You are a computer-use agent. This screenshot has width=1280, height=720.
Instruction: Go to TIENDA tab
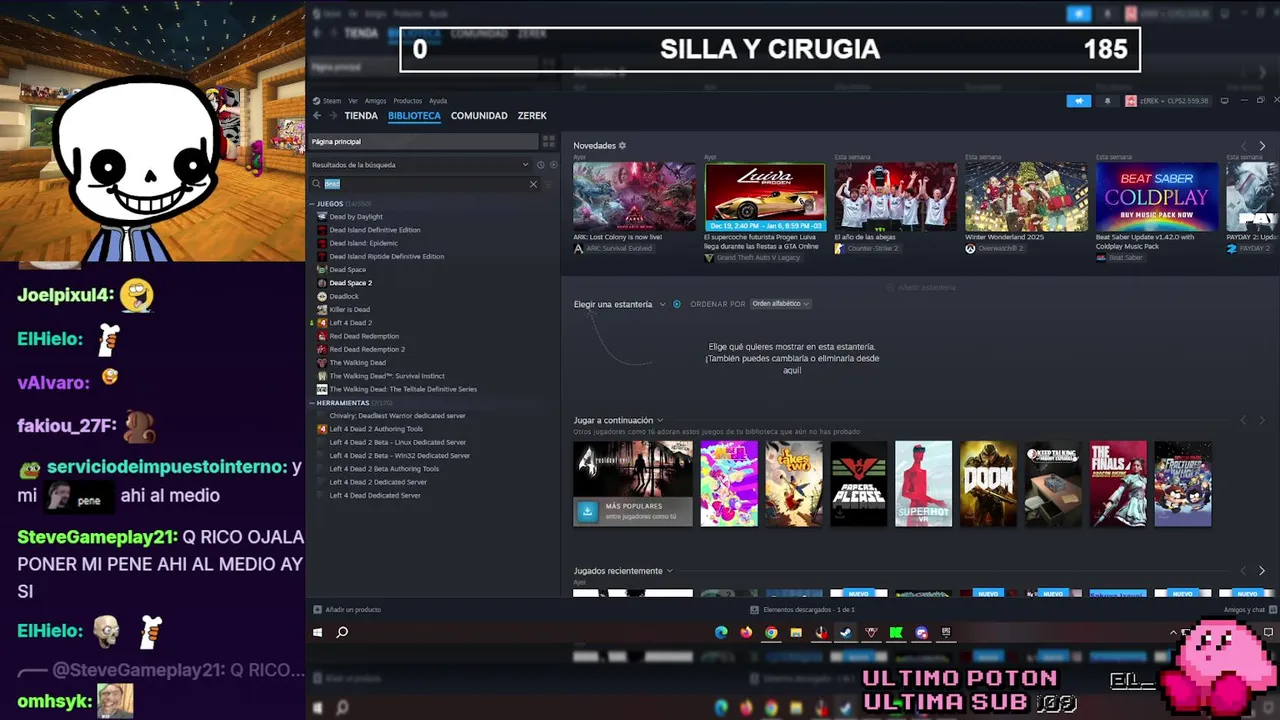pos(361,116)
